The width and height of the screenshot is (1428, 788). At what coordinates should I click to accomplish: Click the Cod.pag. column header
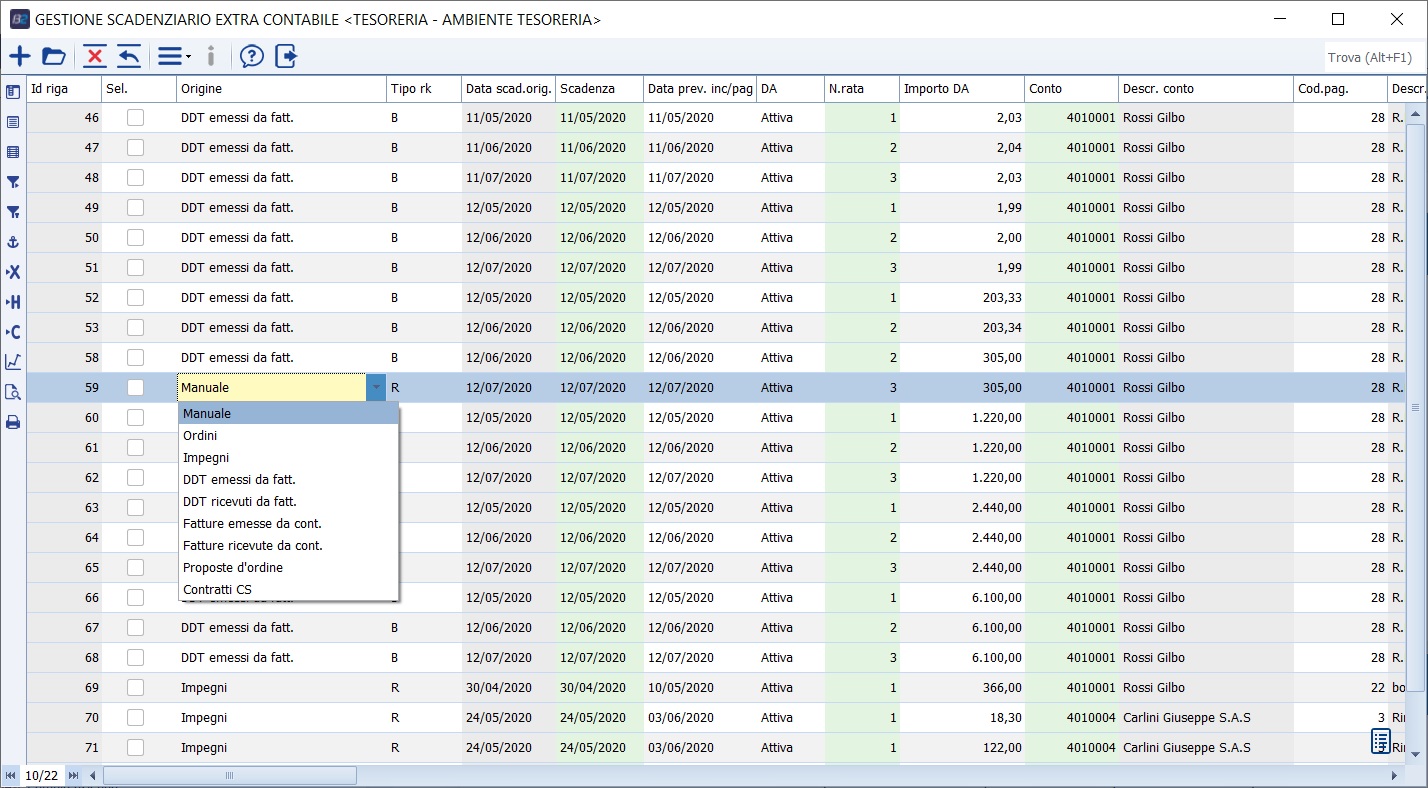tap(1340, 89)
